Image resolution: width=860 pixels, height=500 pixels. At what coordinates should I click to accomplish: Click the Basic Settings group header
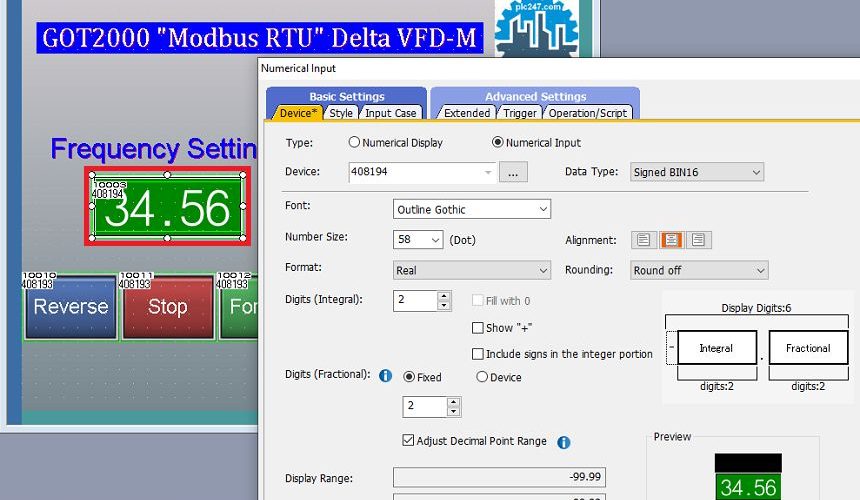point(347,96)
